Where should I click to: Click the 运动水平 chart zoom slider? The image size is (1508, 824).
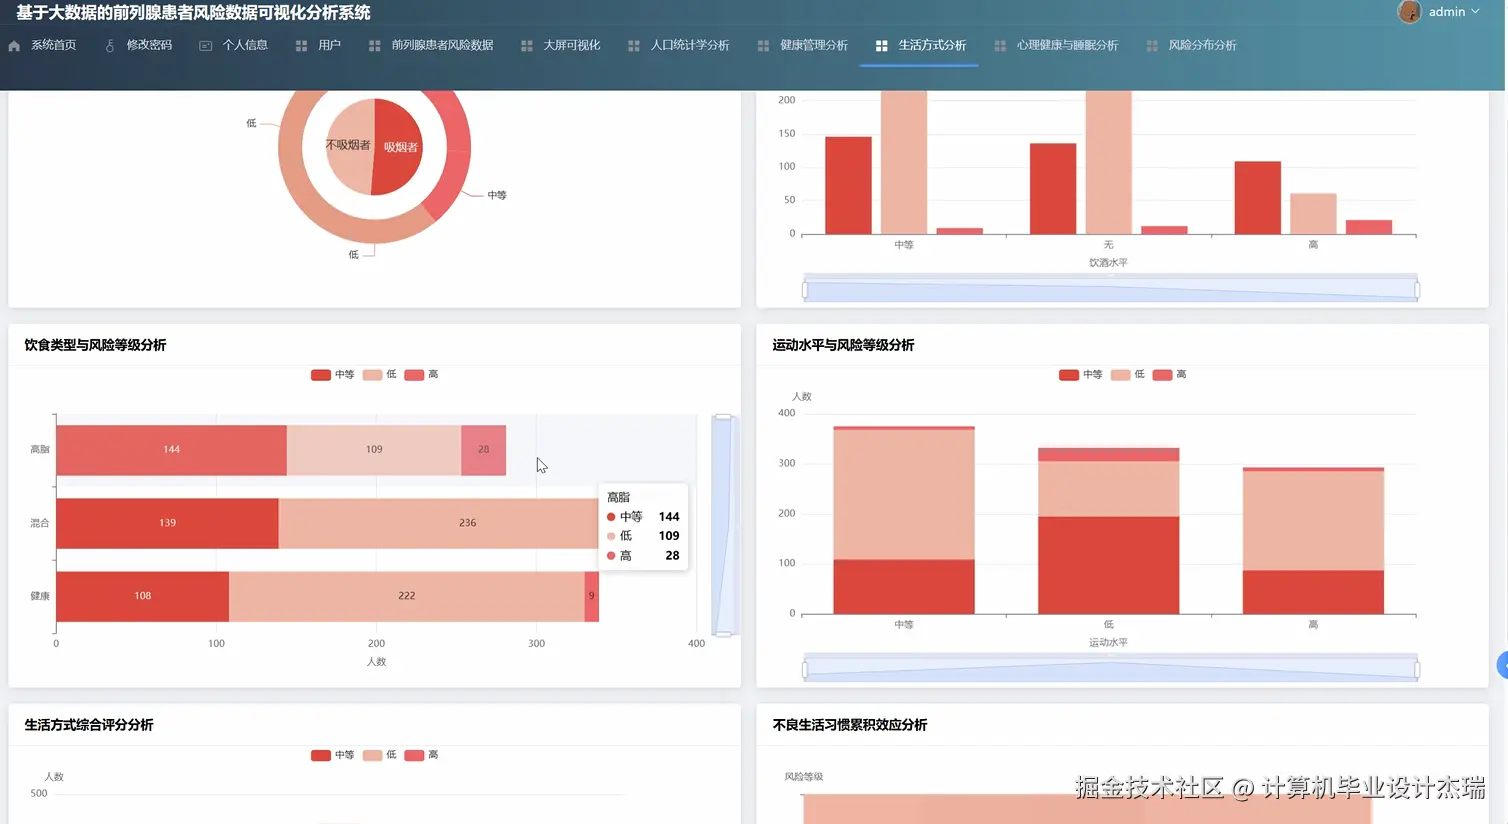[x=1110, y=670]
